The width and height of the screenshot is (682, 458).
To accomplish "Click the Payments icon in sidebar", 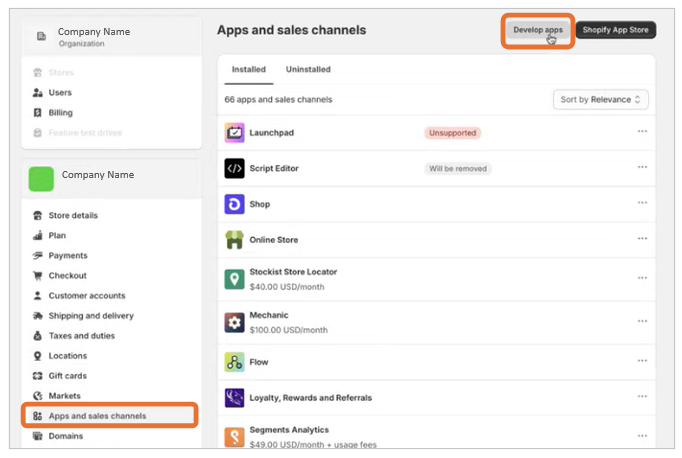I will pyautogui.click(x=38, y=255).
